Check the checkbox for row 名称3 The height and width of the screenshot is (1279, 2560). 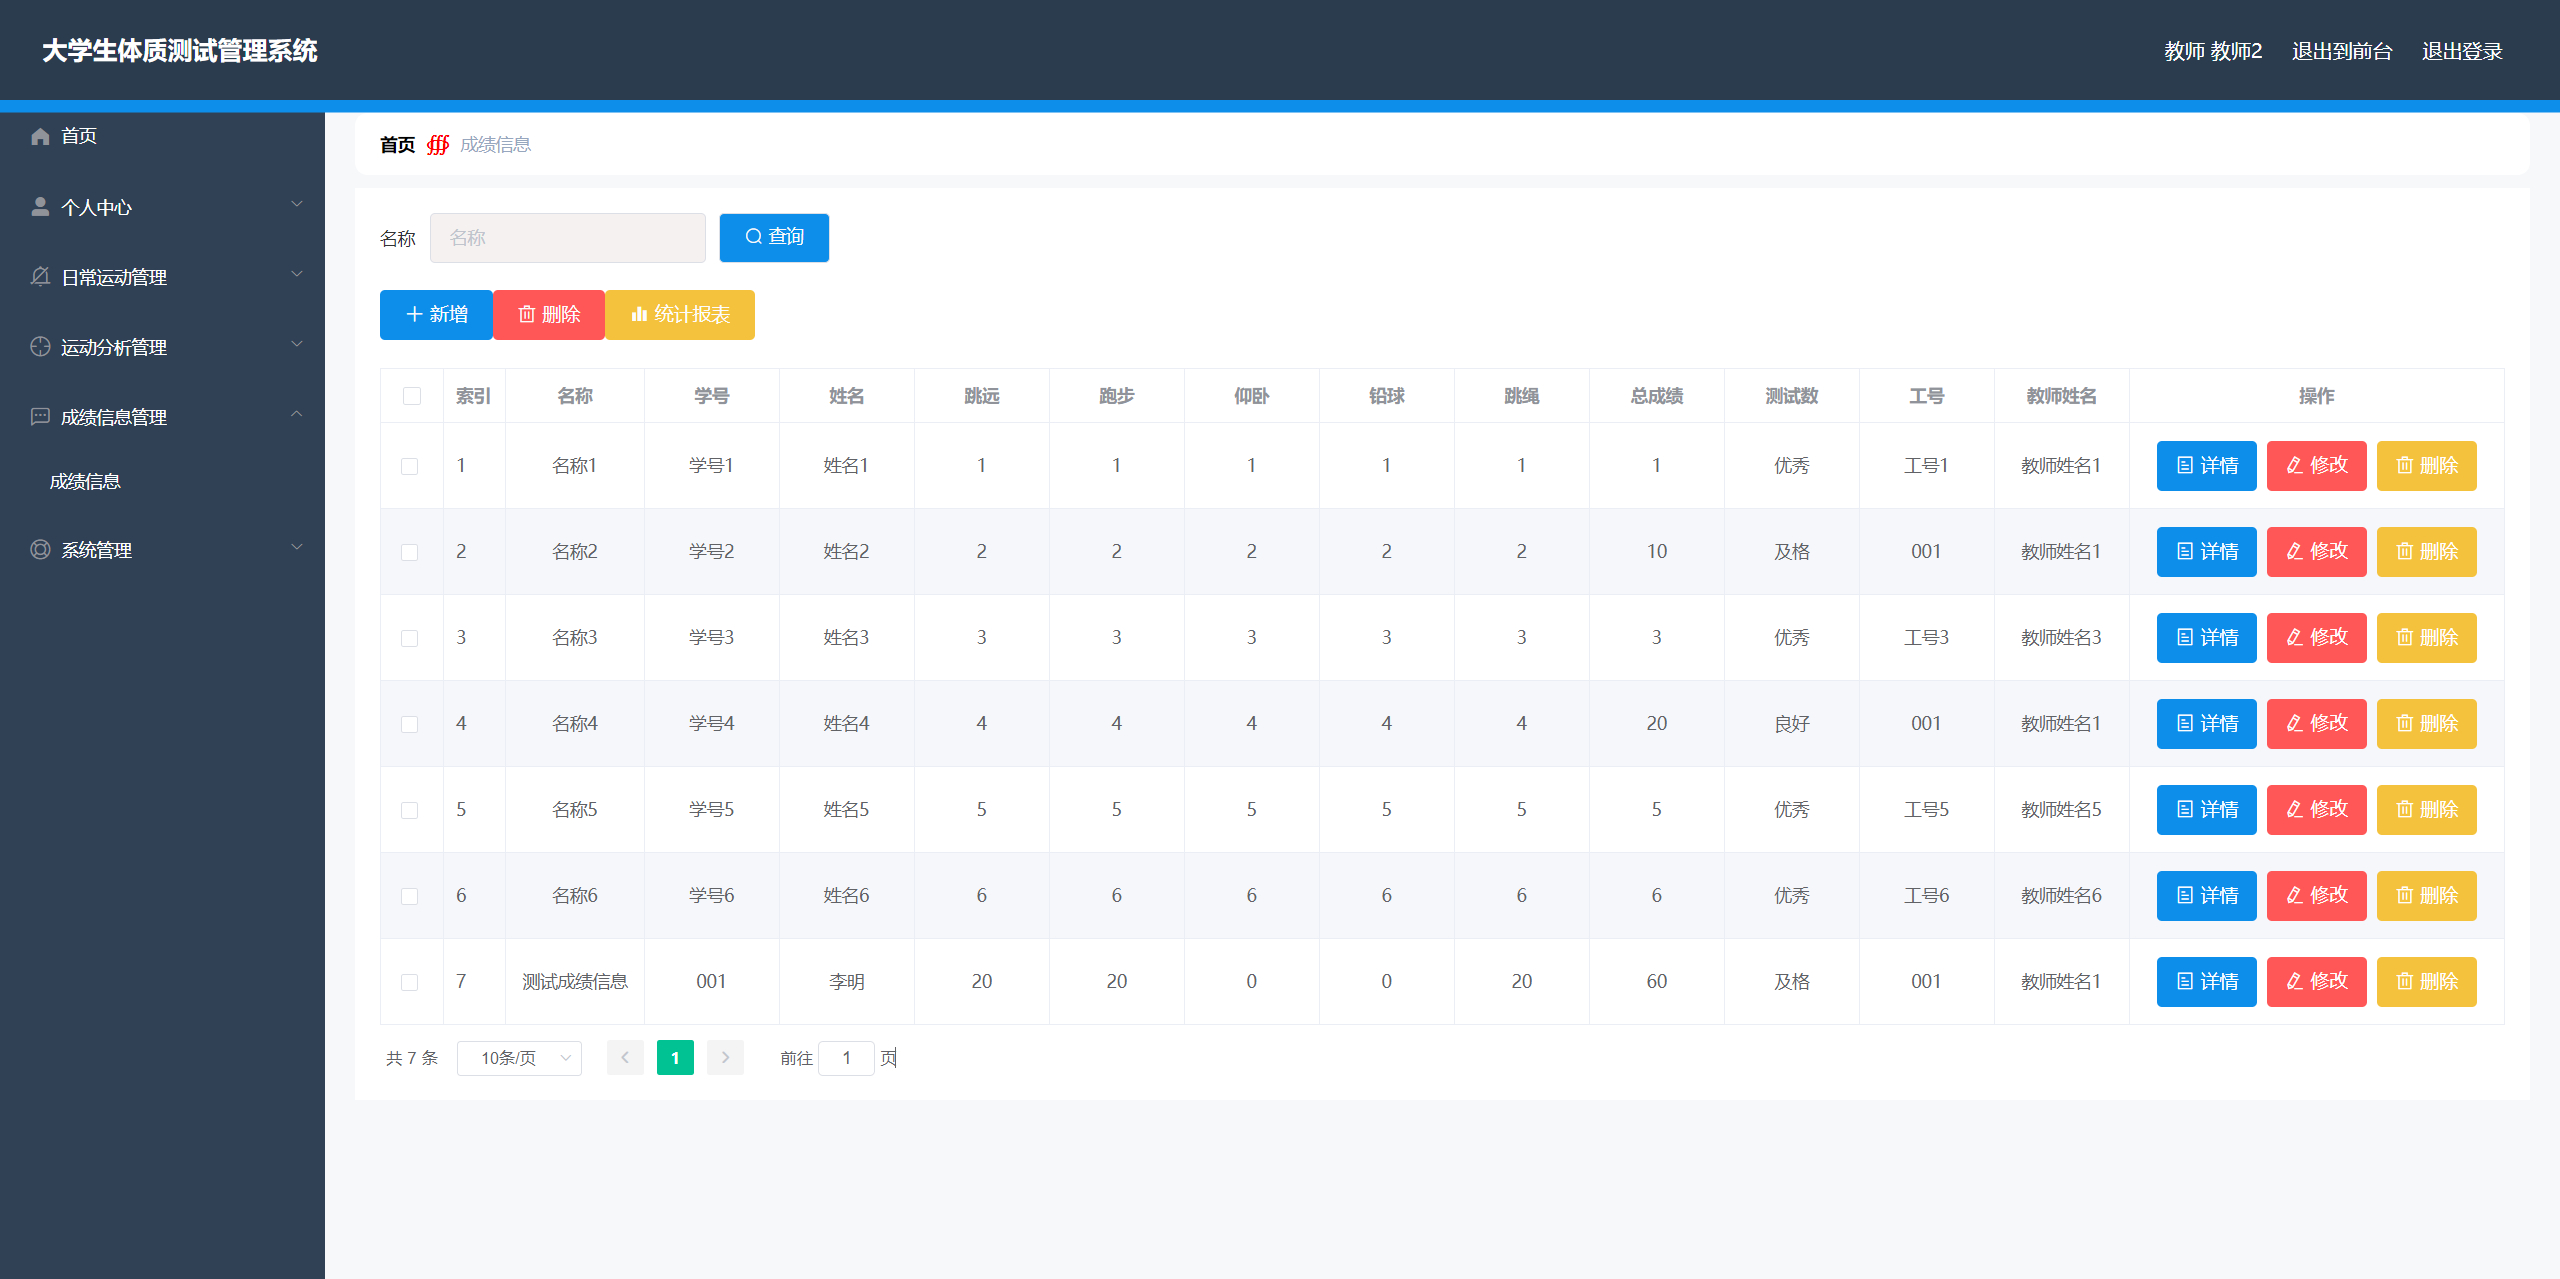pyautogui.click(x=410, y=638)
